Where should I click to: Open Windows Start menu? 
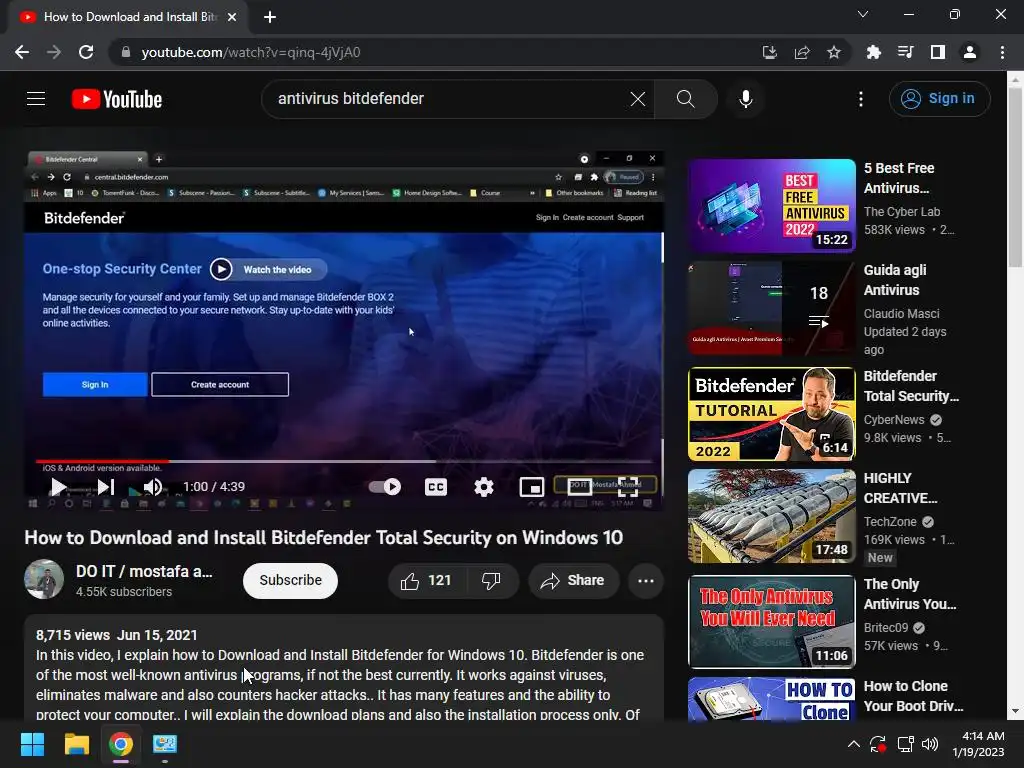point(32,744)
